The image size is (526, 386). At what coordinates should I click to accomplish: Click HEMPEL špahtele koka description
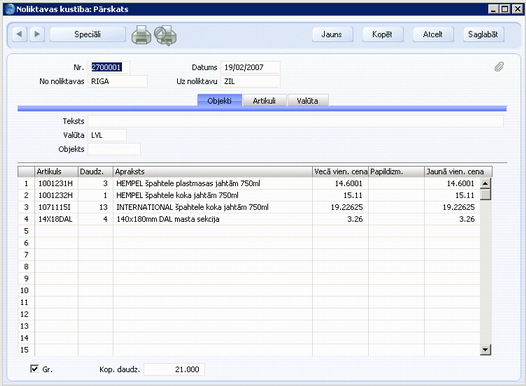click(213, 195)
